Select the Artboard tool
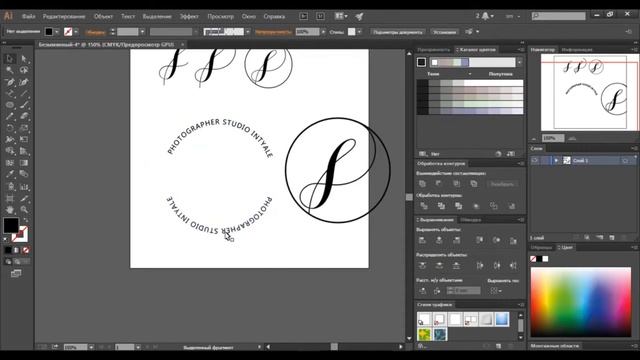The image size is (640, 360). pyautogui.click(x=10, y=199)
